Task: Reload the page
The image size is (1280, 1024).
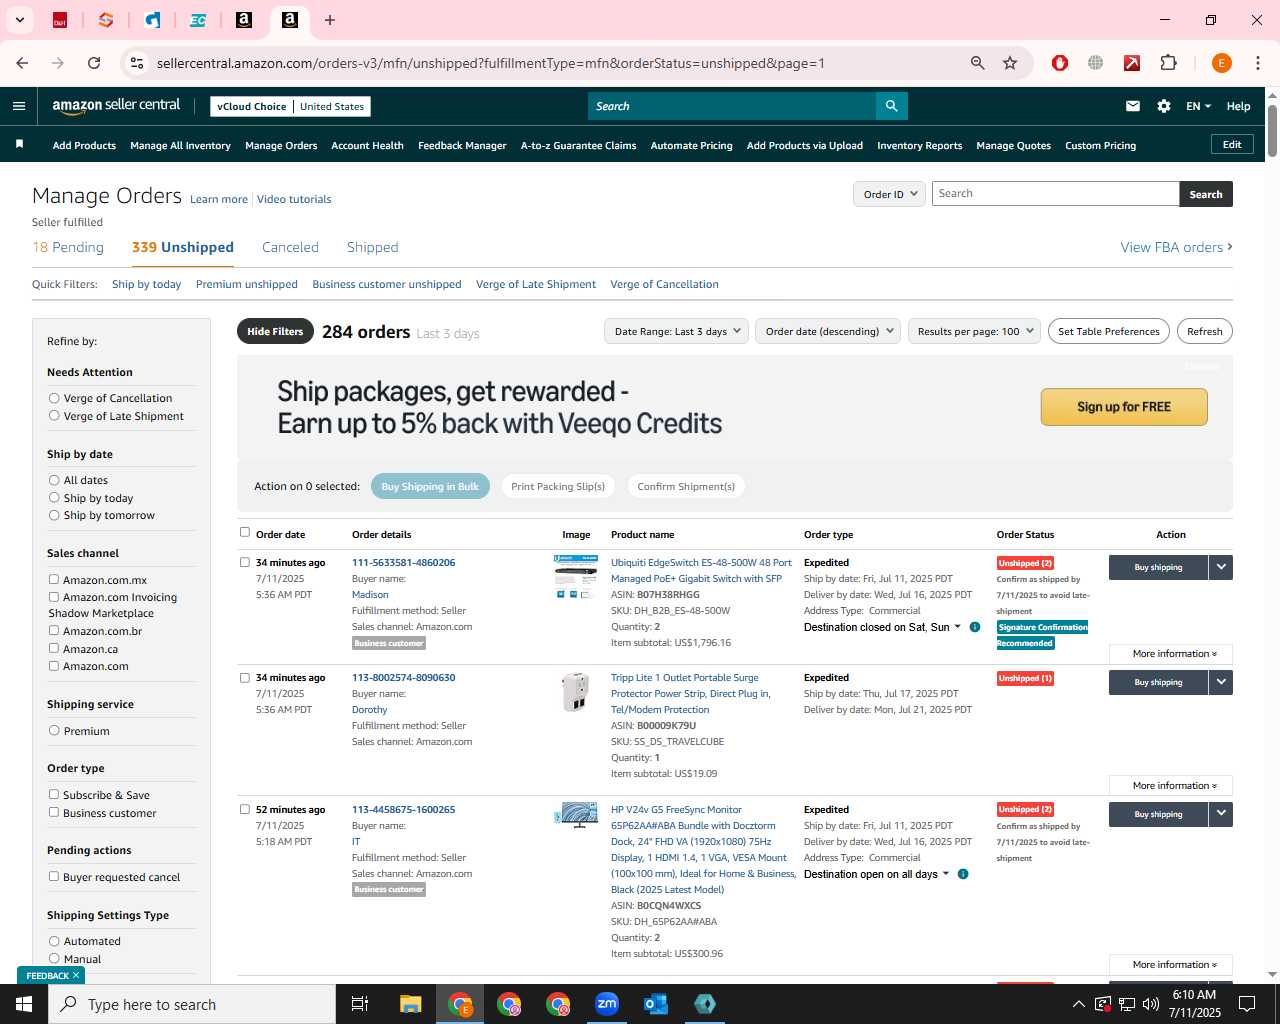Action: pyautogui.click(x=94, y=63)
